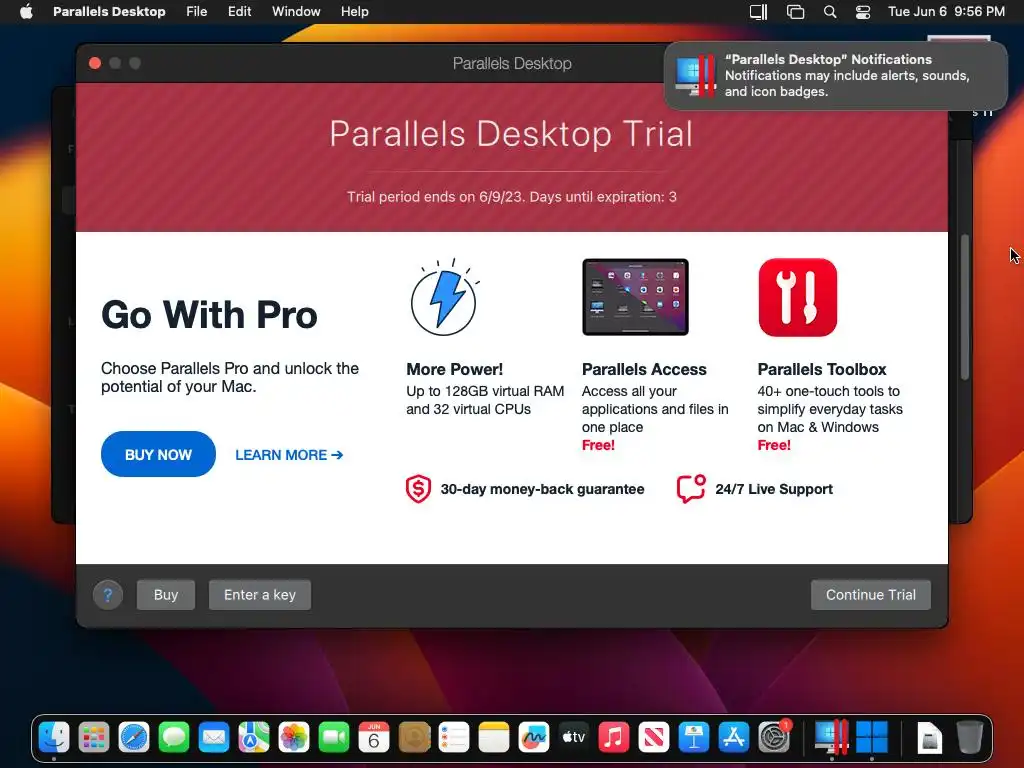Click the BUY NOW button
The width and height of the screenshot is (1024, 768).
coord(158,454)
